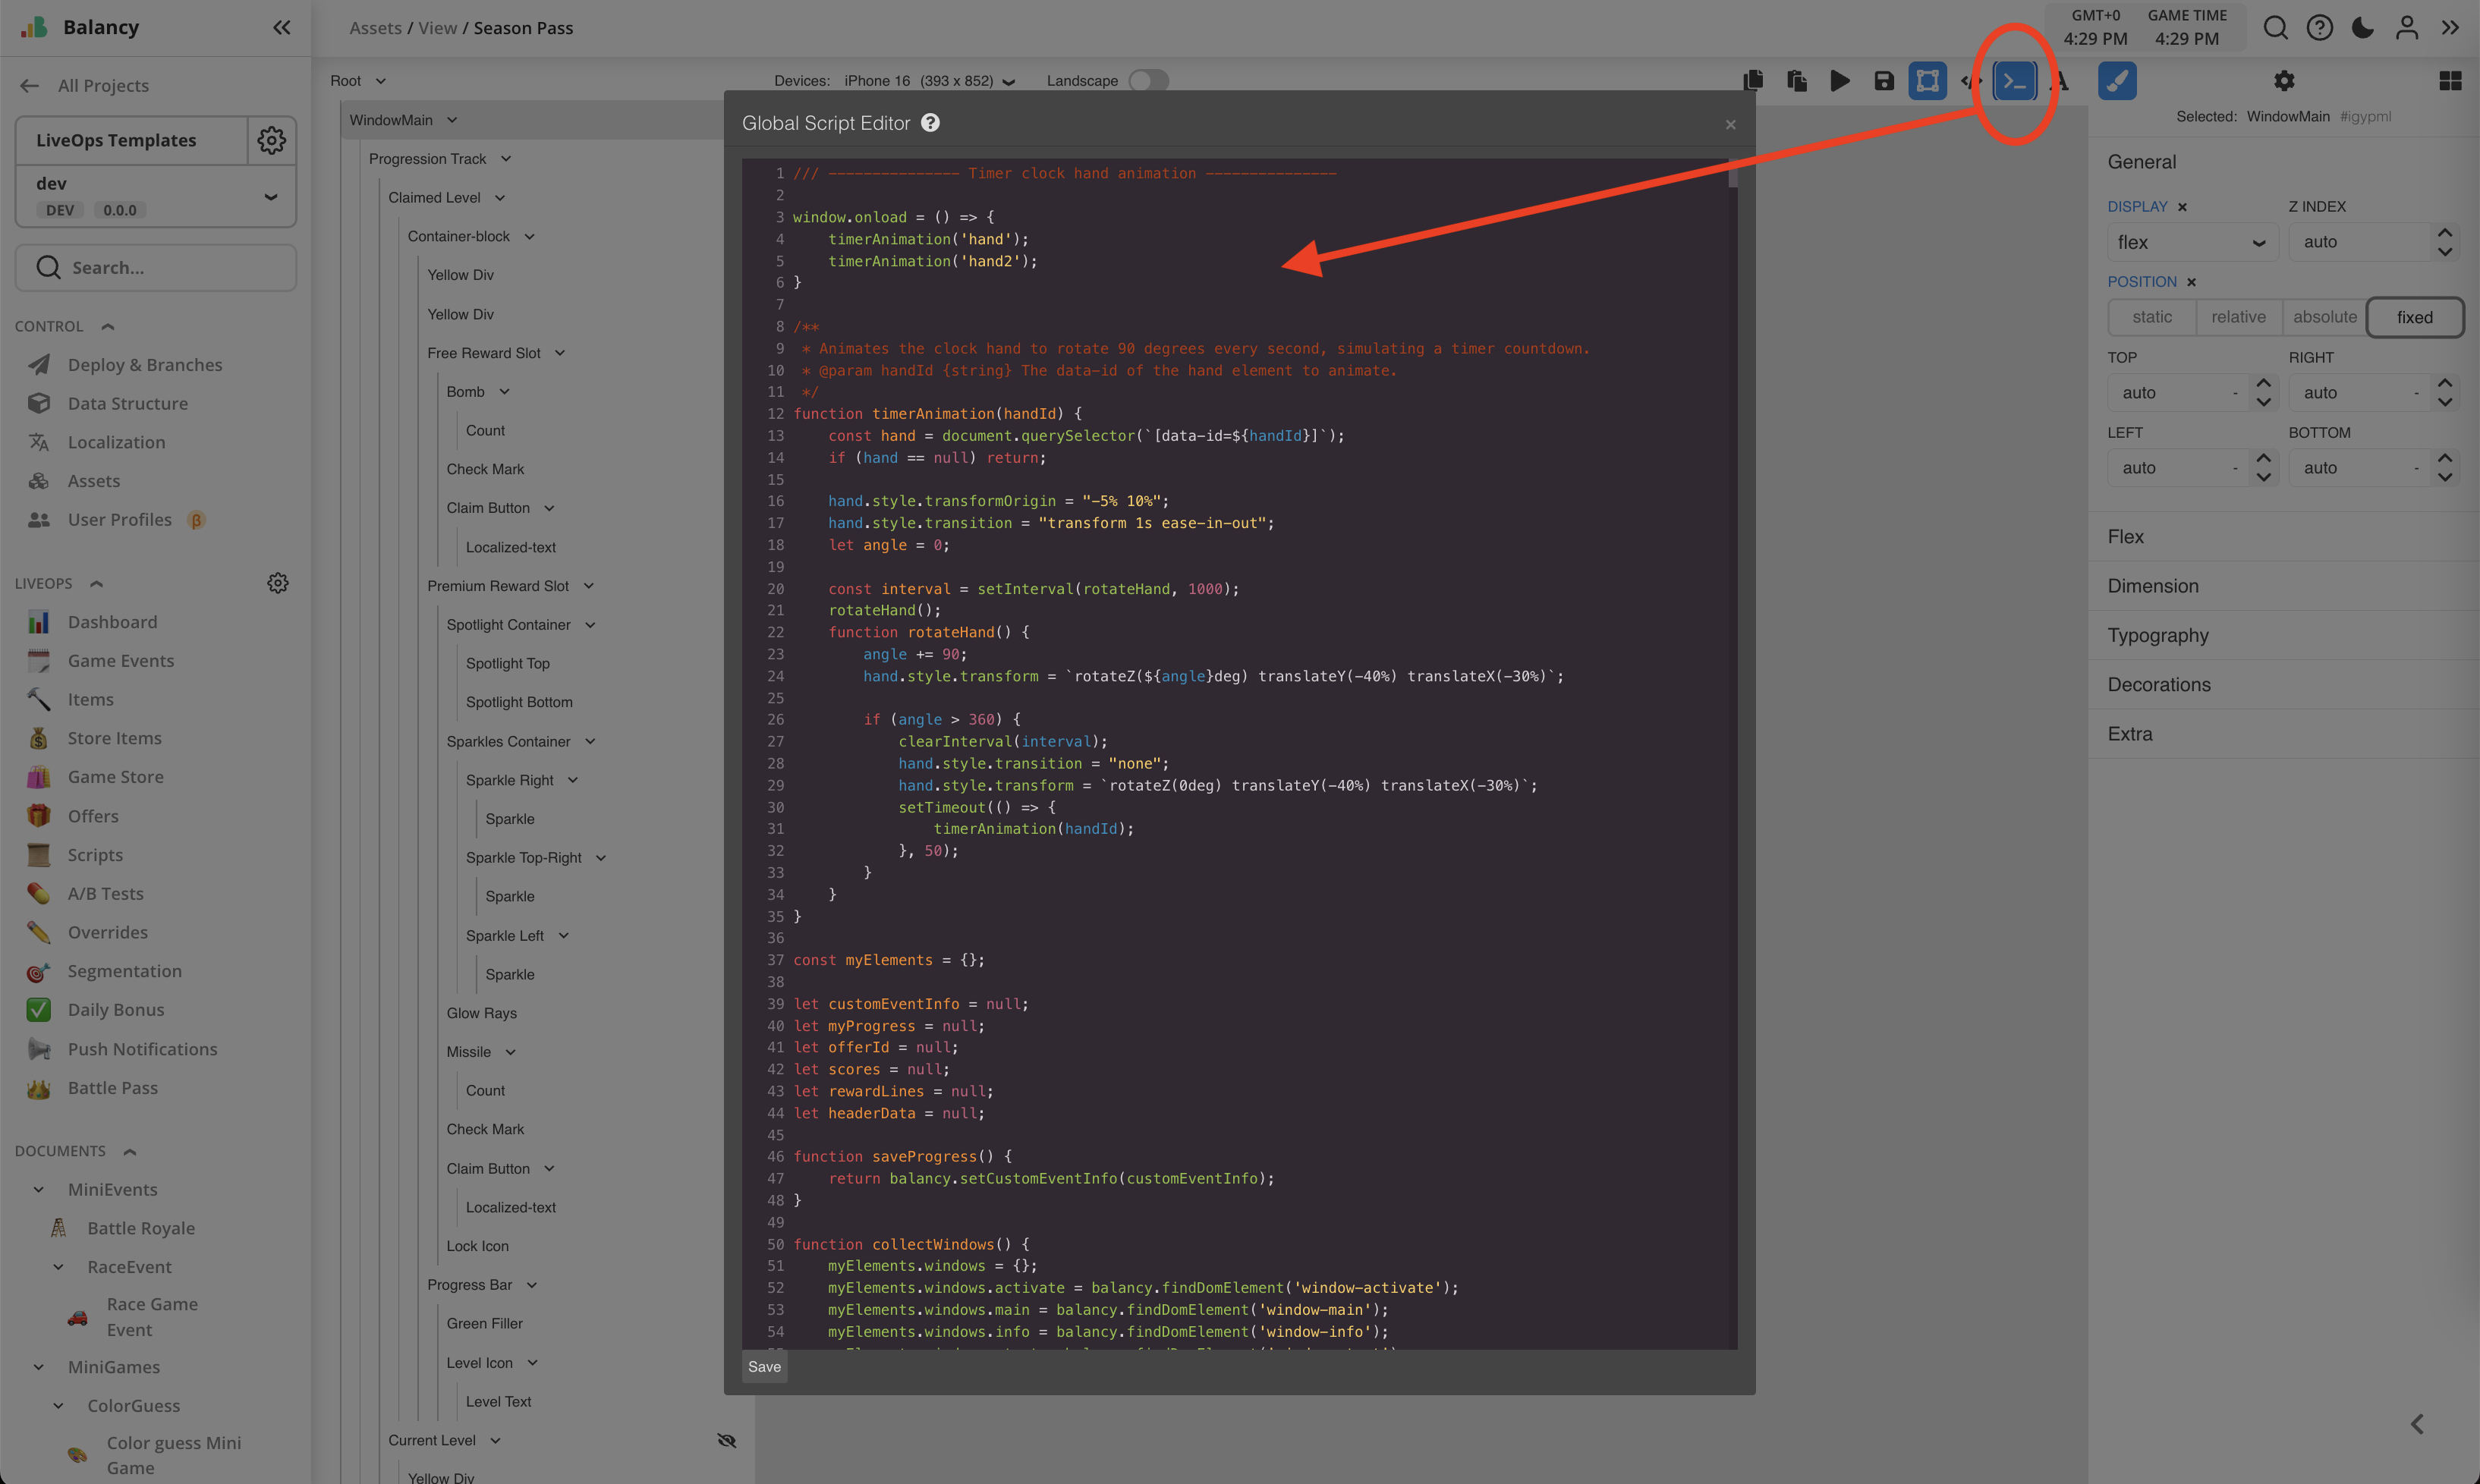2480x1484 pixels.
Task: Select the paintbrush style tool
Action: click(x=2116, y=81)
